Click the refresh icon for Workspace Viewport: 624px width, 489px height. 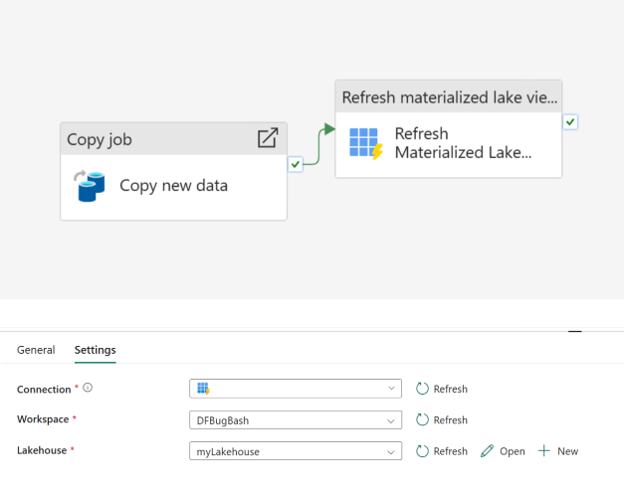422,420
